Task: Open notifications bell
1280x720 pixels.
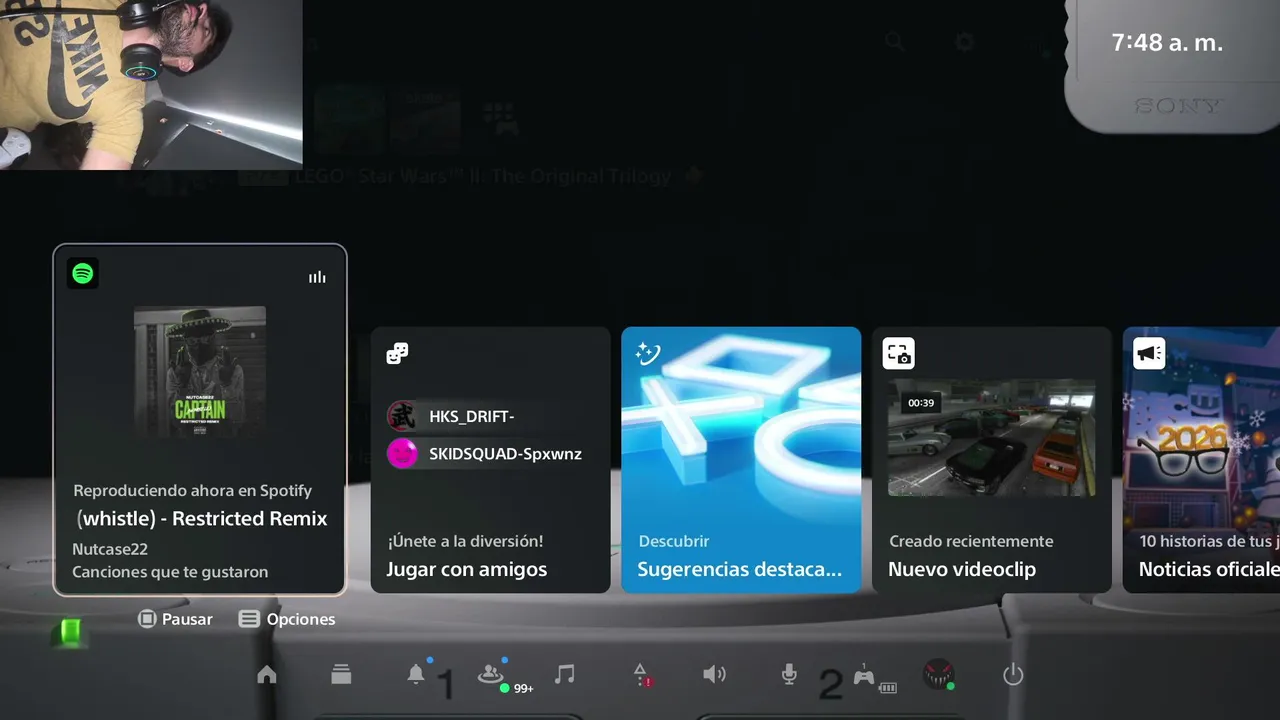Action: (x=416, y=675)
